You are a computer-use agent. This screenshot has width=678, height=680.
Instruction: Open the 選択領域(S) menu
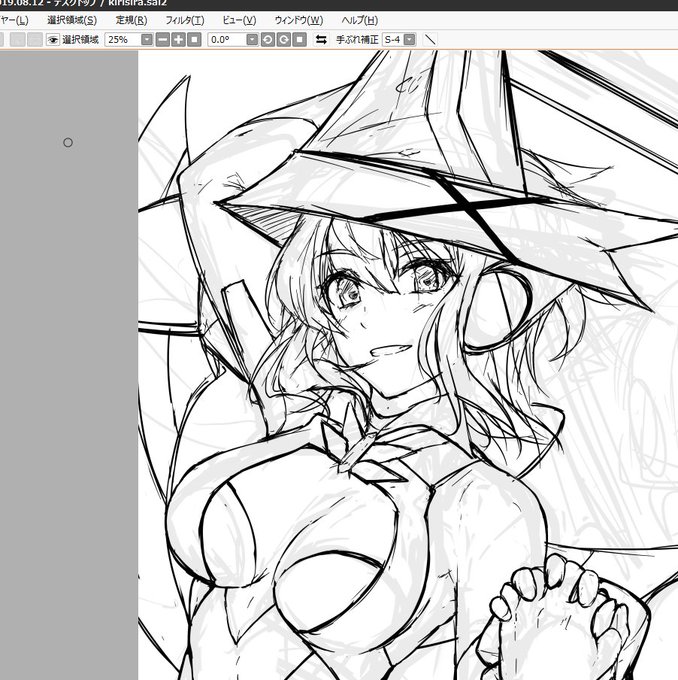(72, 20)
